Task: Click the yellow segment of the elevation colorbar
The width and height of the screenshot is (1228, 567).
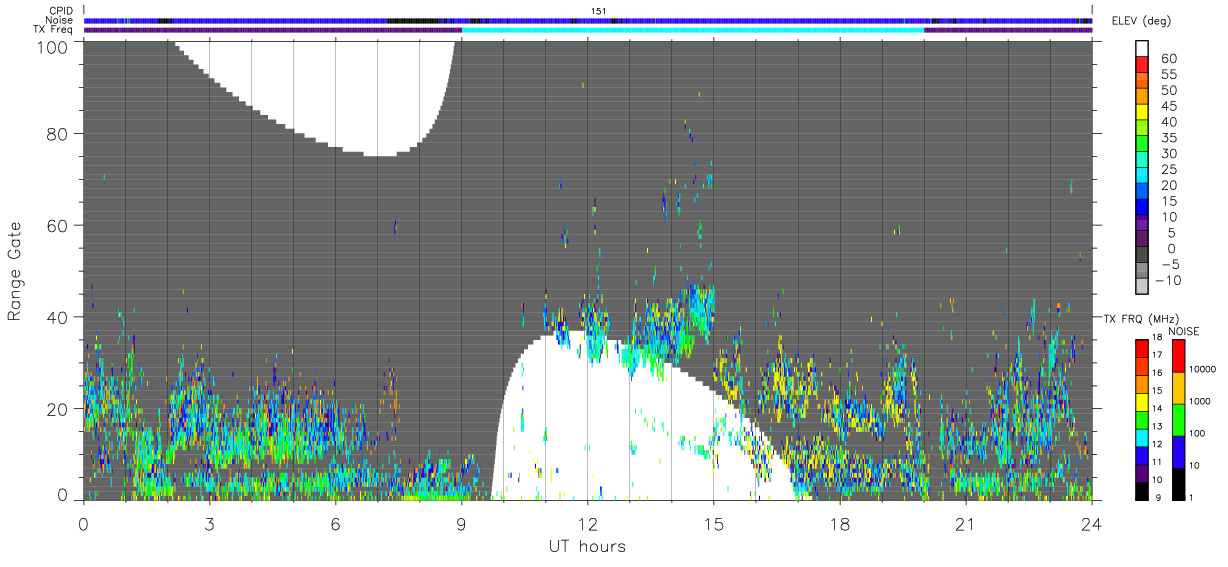Action: pyautogui.click(x=1142, y=111)
